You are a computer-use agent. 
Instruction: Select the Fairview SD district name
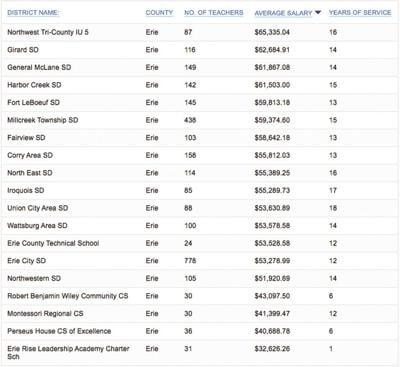(x=26, y=138)
